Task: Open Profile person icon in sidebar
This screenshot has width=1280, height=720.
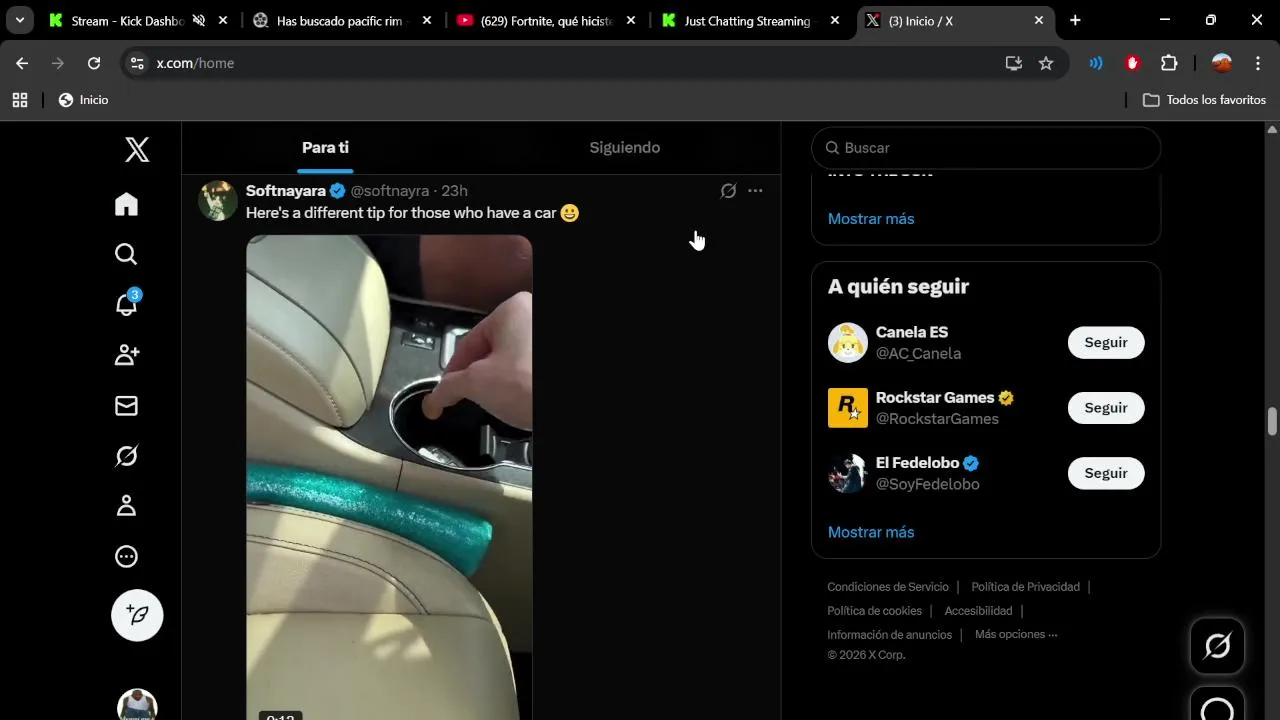Action: [126, 506]
